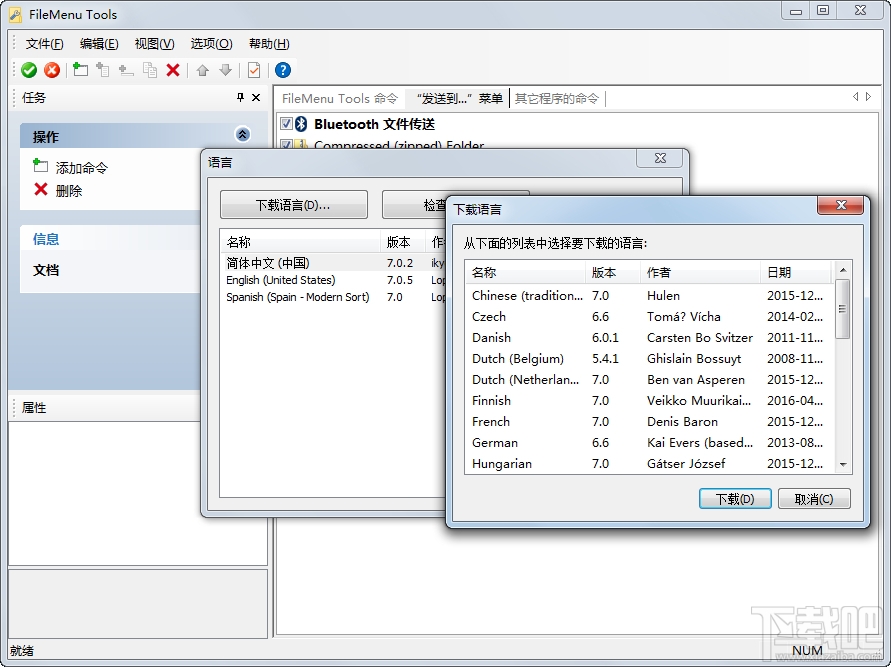Viewport: 891px width, 667px height.
Task: Click the red X delete toolbar icon
Action: (x=173, y=70)
